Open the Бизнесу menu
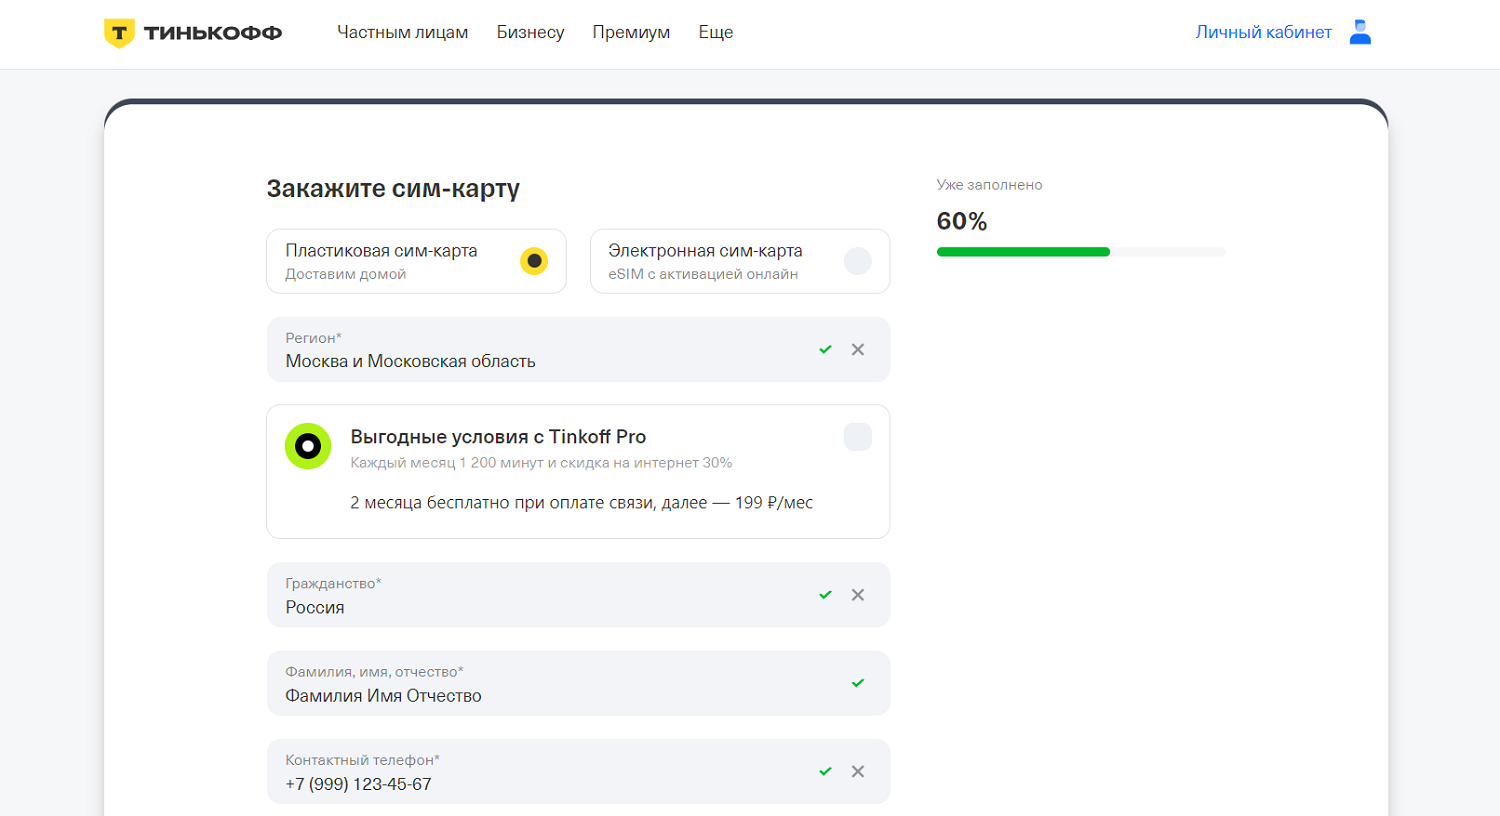1500x816 pixels. [530, 32]
